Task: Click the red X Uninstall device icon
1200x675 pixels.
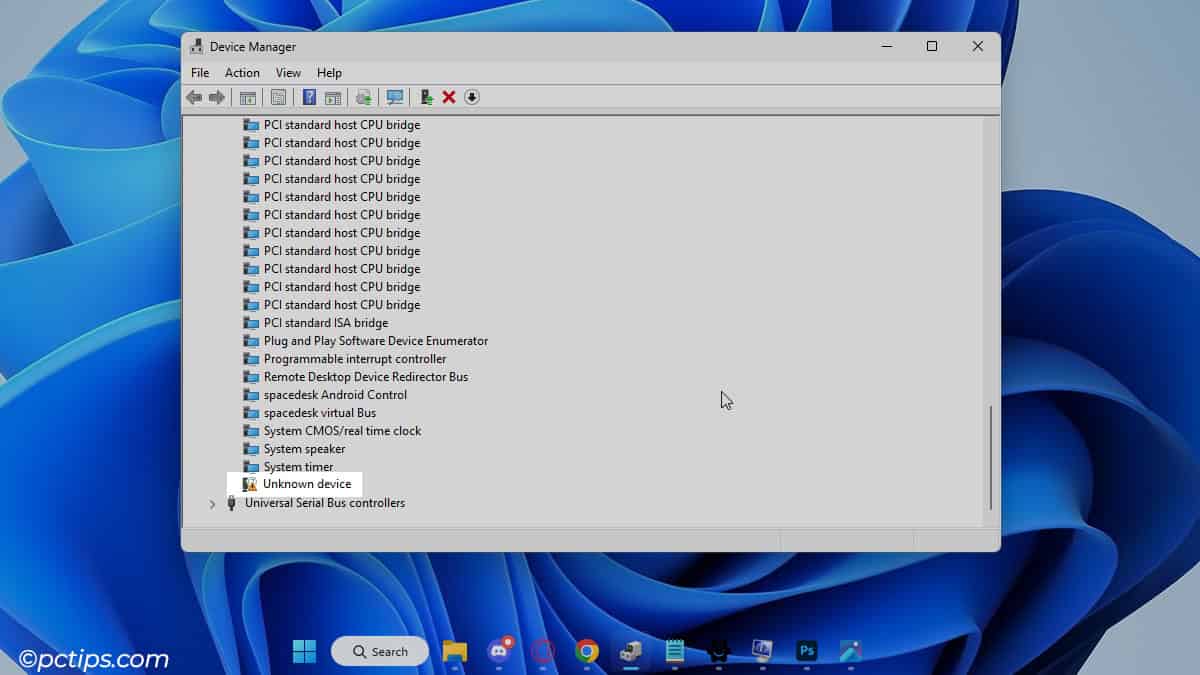Action: 449,97
